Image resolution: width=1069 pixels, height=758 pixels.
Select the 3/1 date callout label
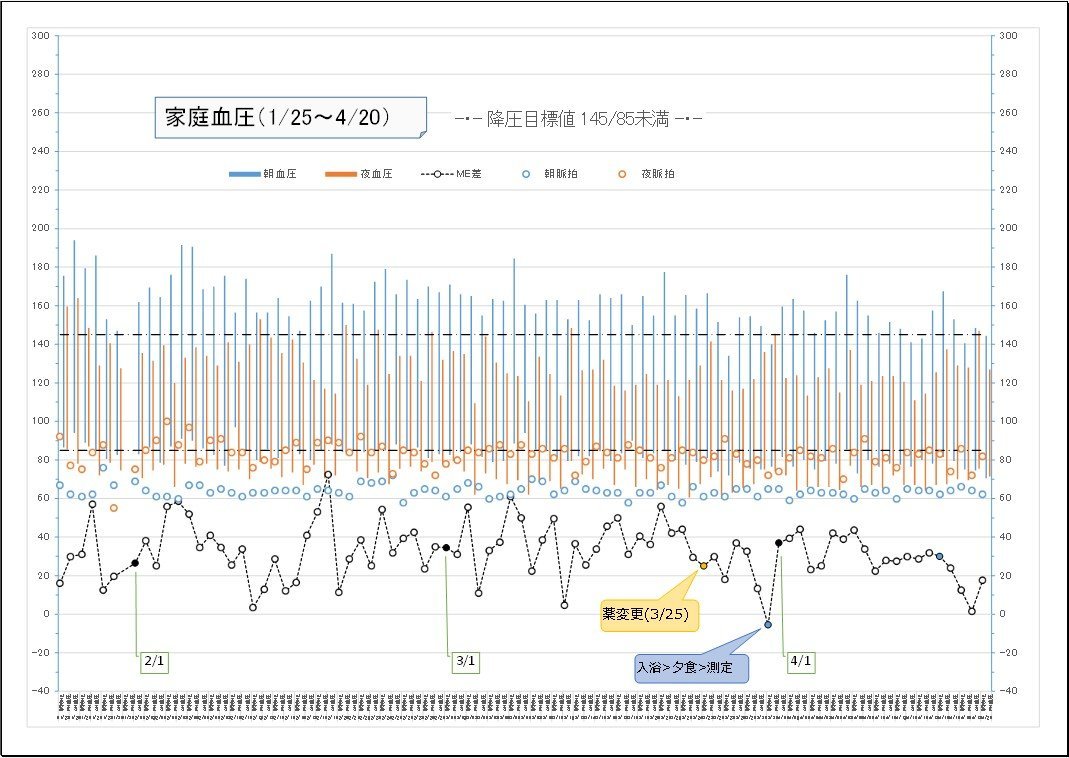(x=466, y=661)
